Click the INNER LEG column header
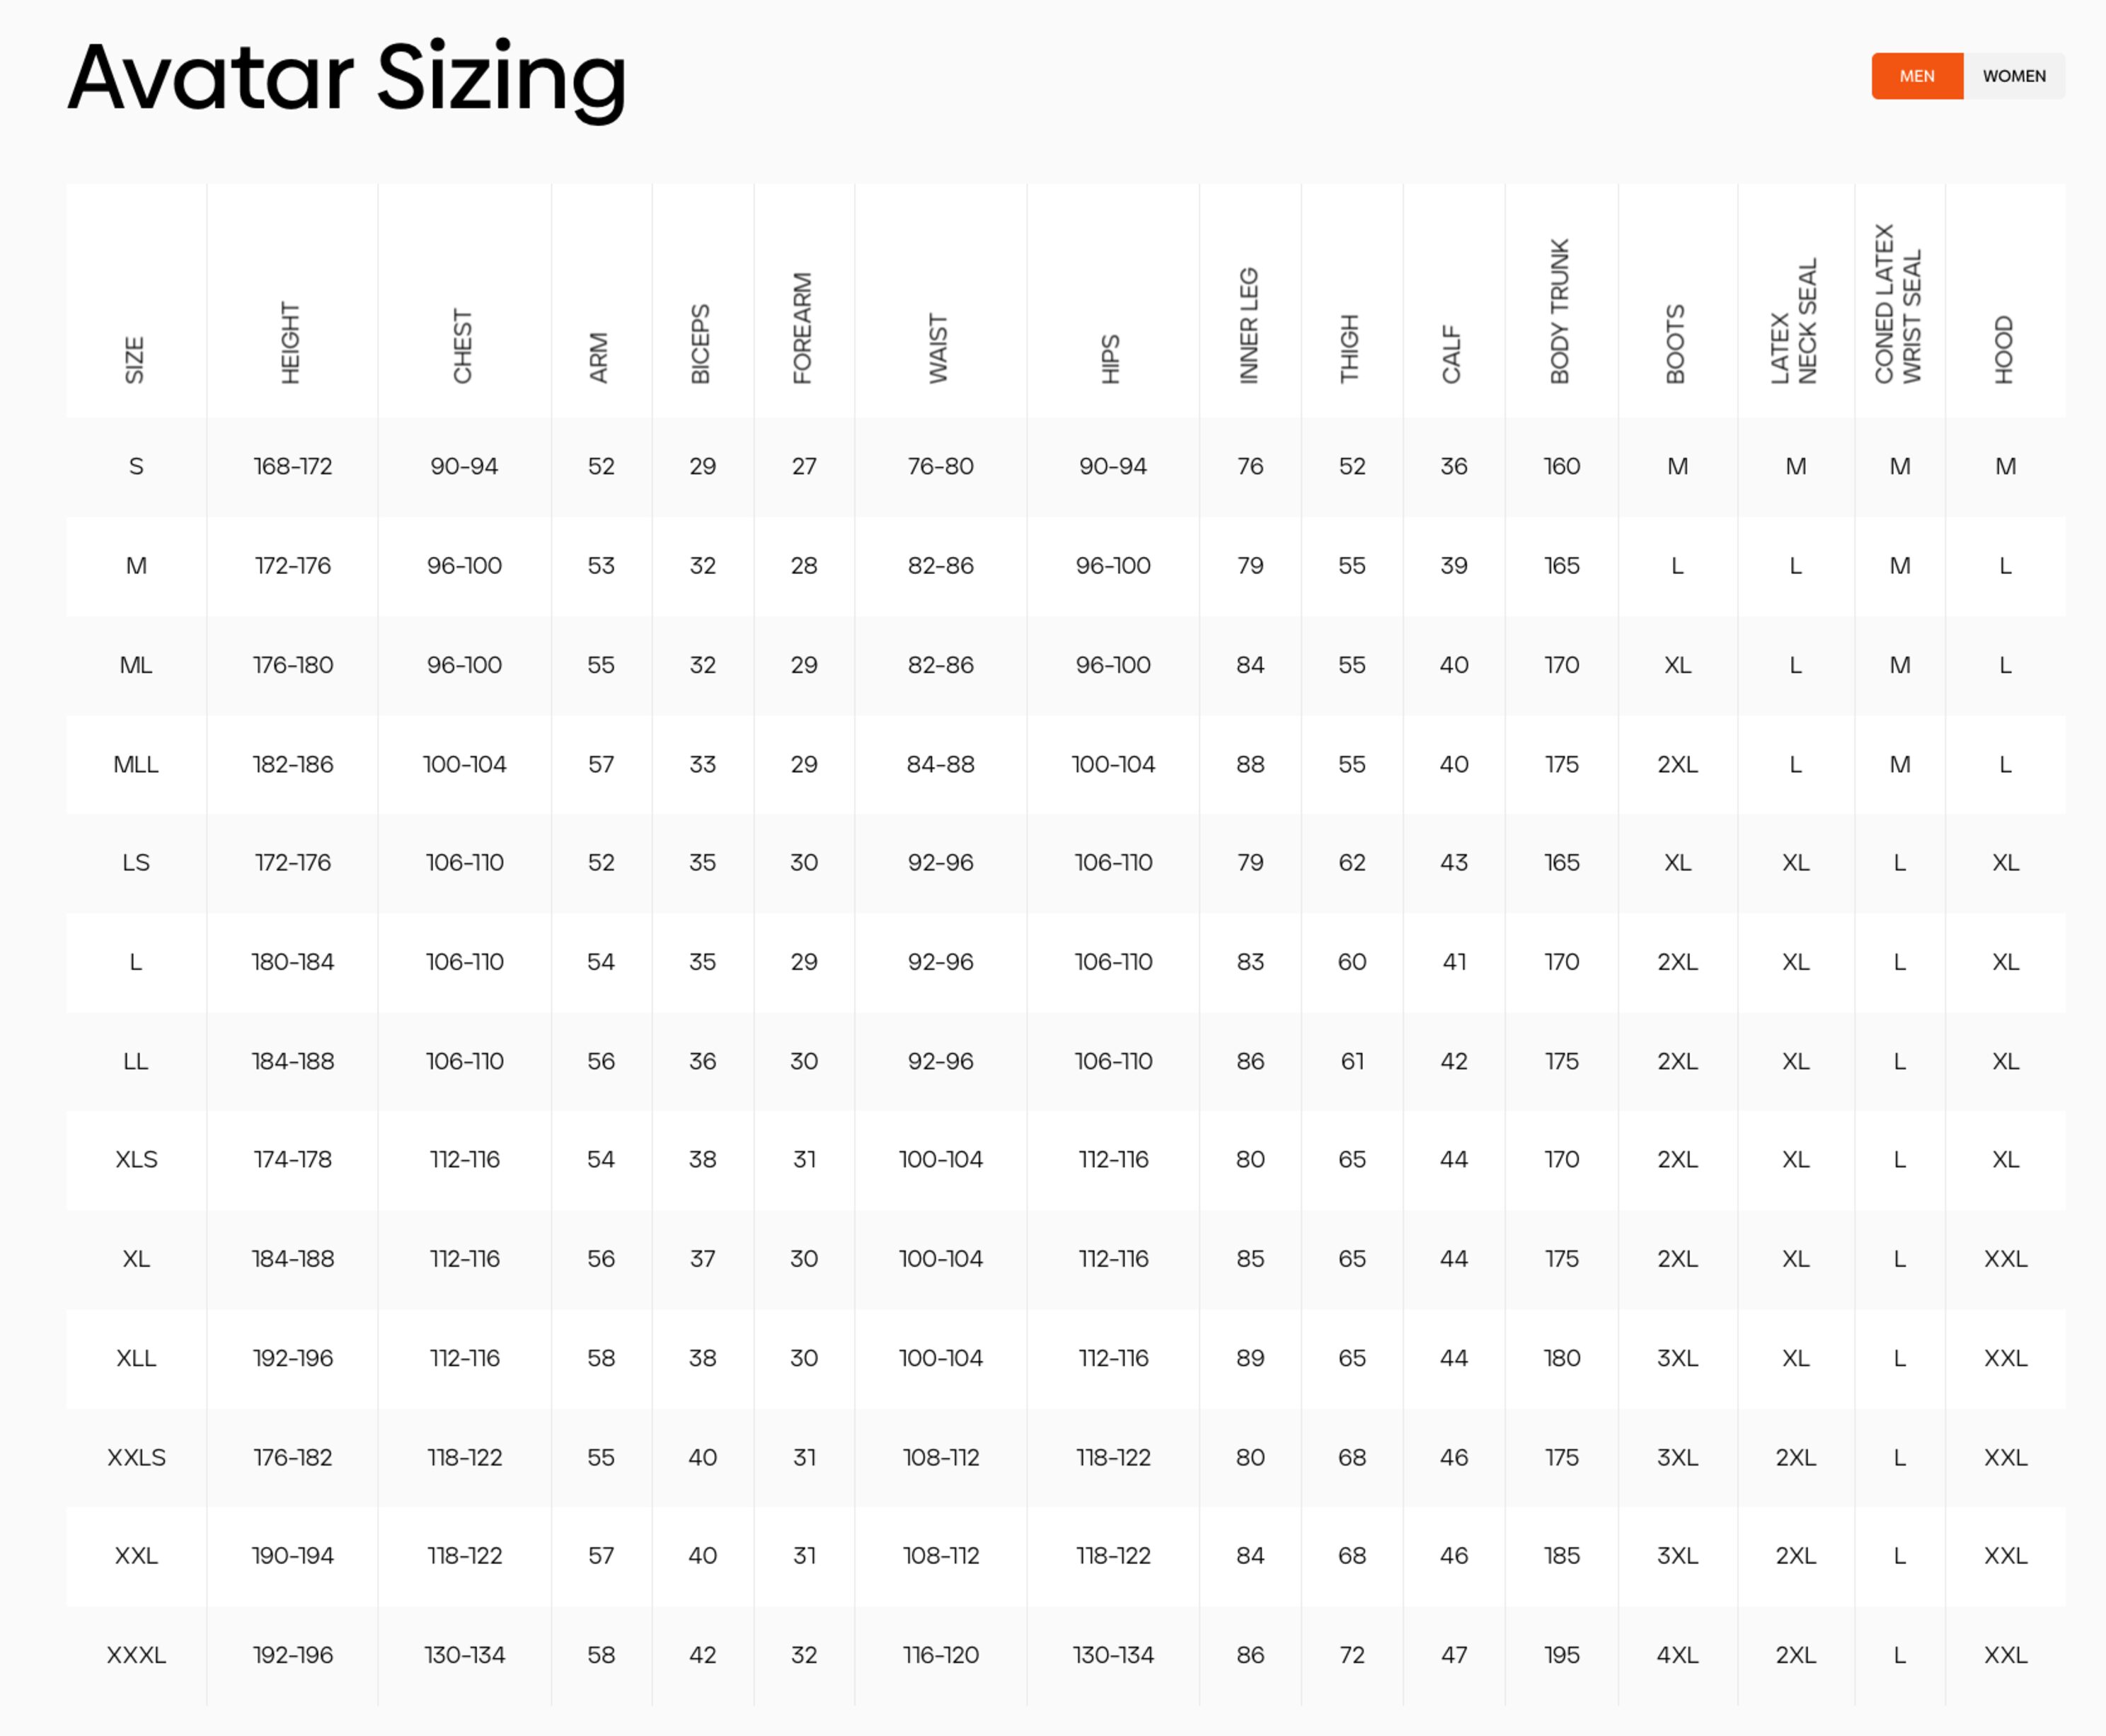Screen dimensions: 2106x1736 [1249, 326]
